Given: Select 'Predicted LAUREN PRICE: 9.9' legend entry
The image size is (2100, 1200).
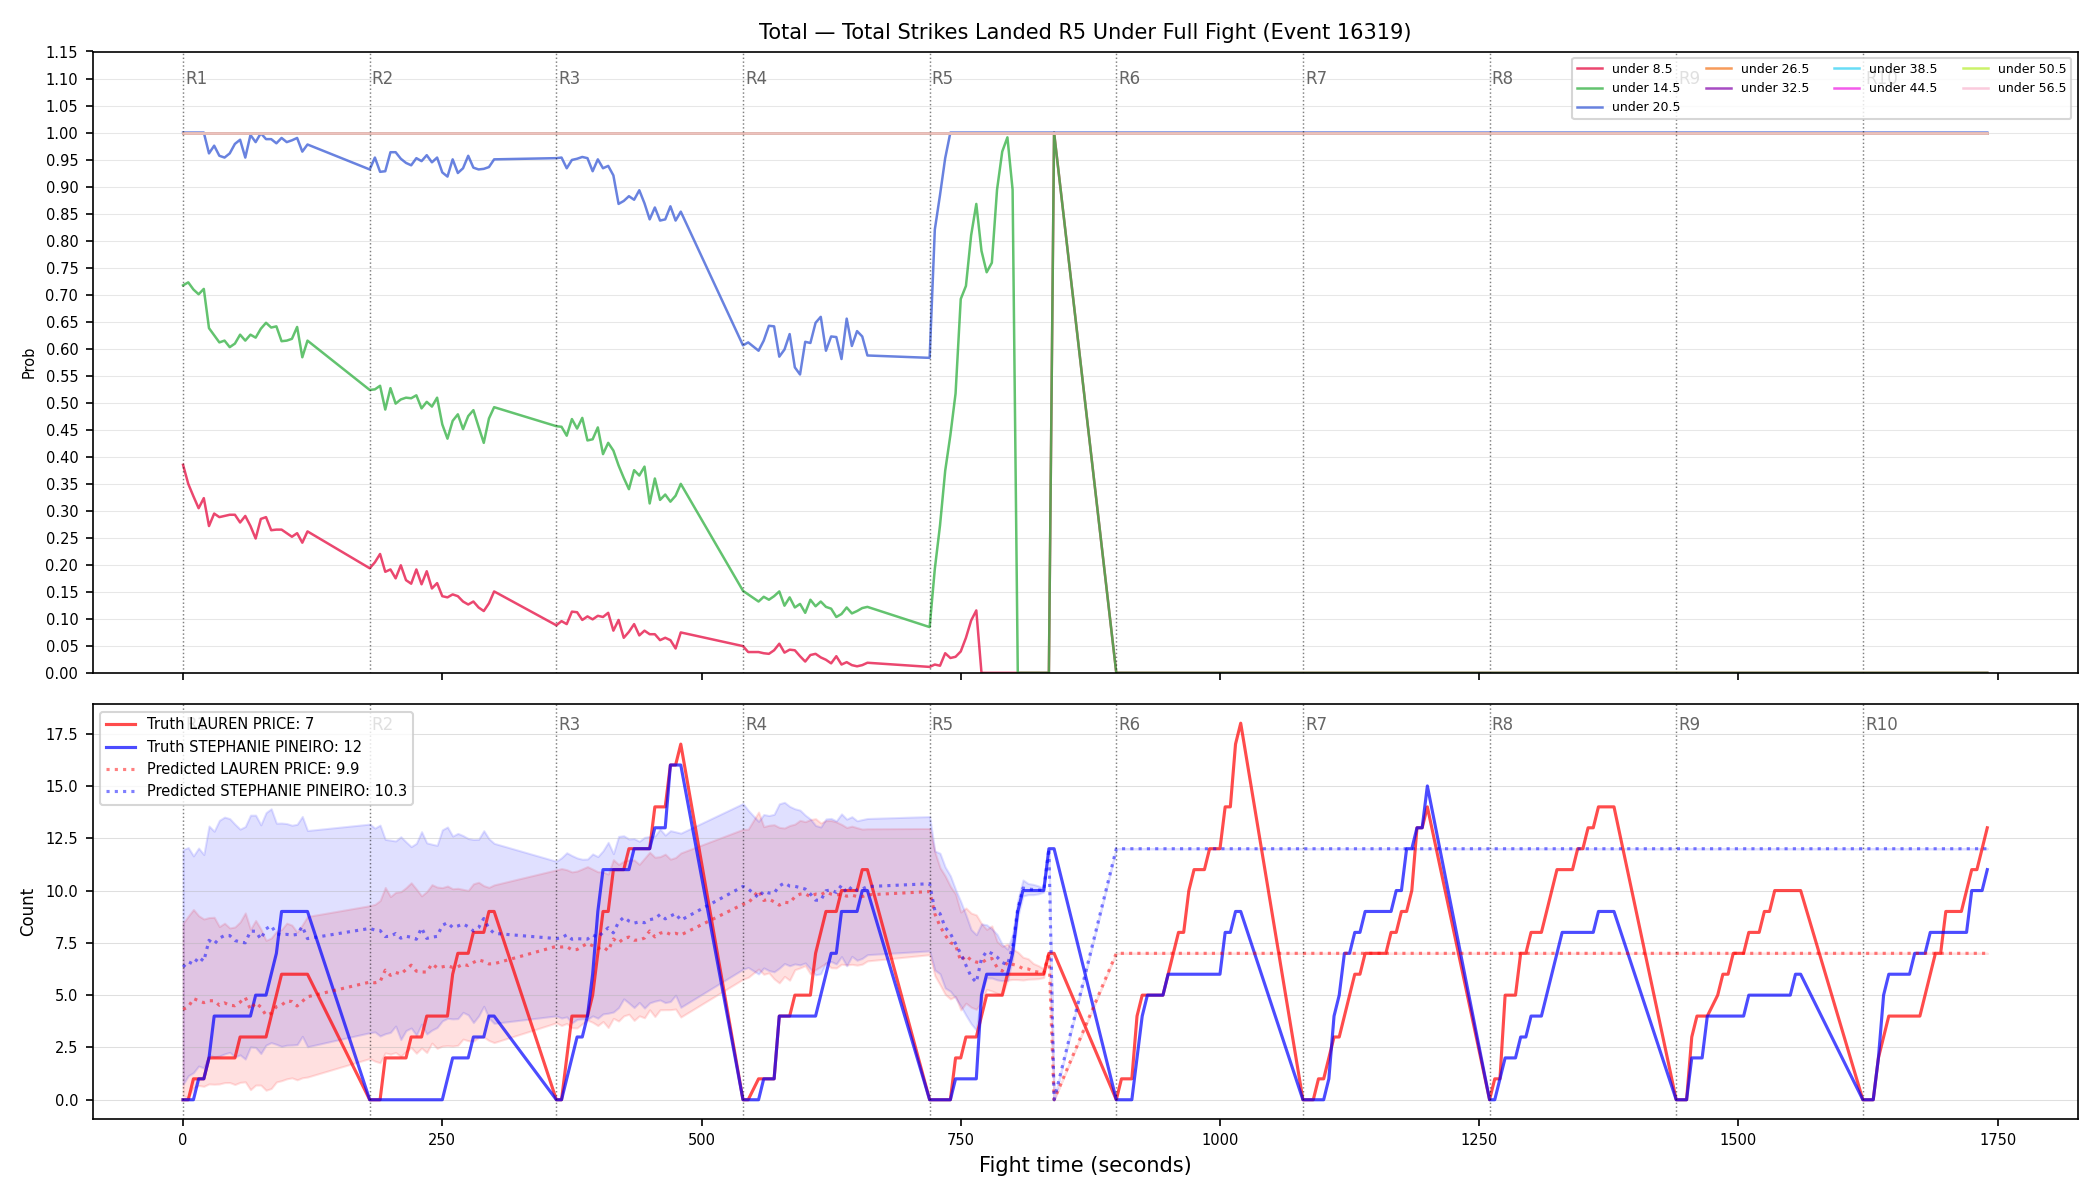Looking at the screenshot, I should [253, 769].
